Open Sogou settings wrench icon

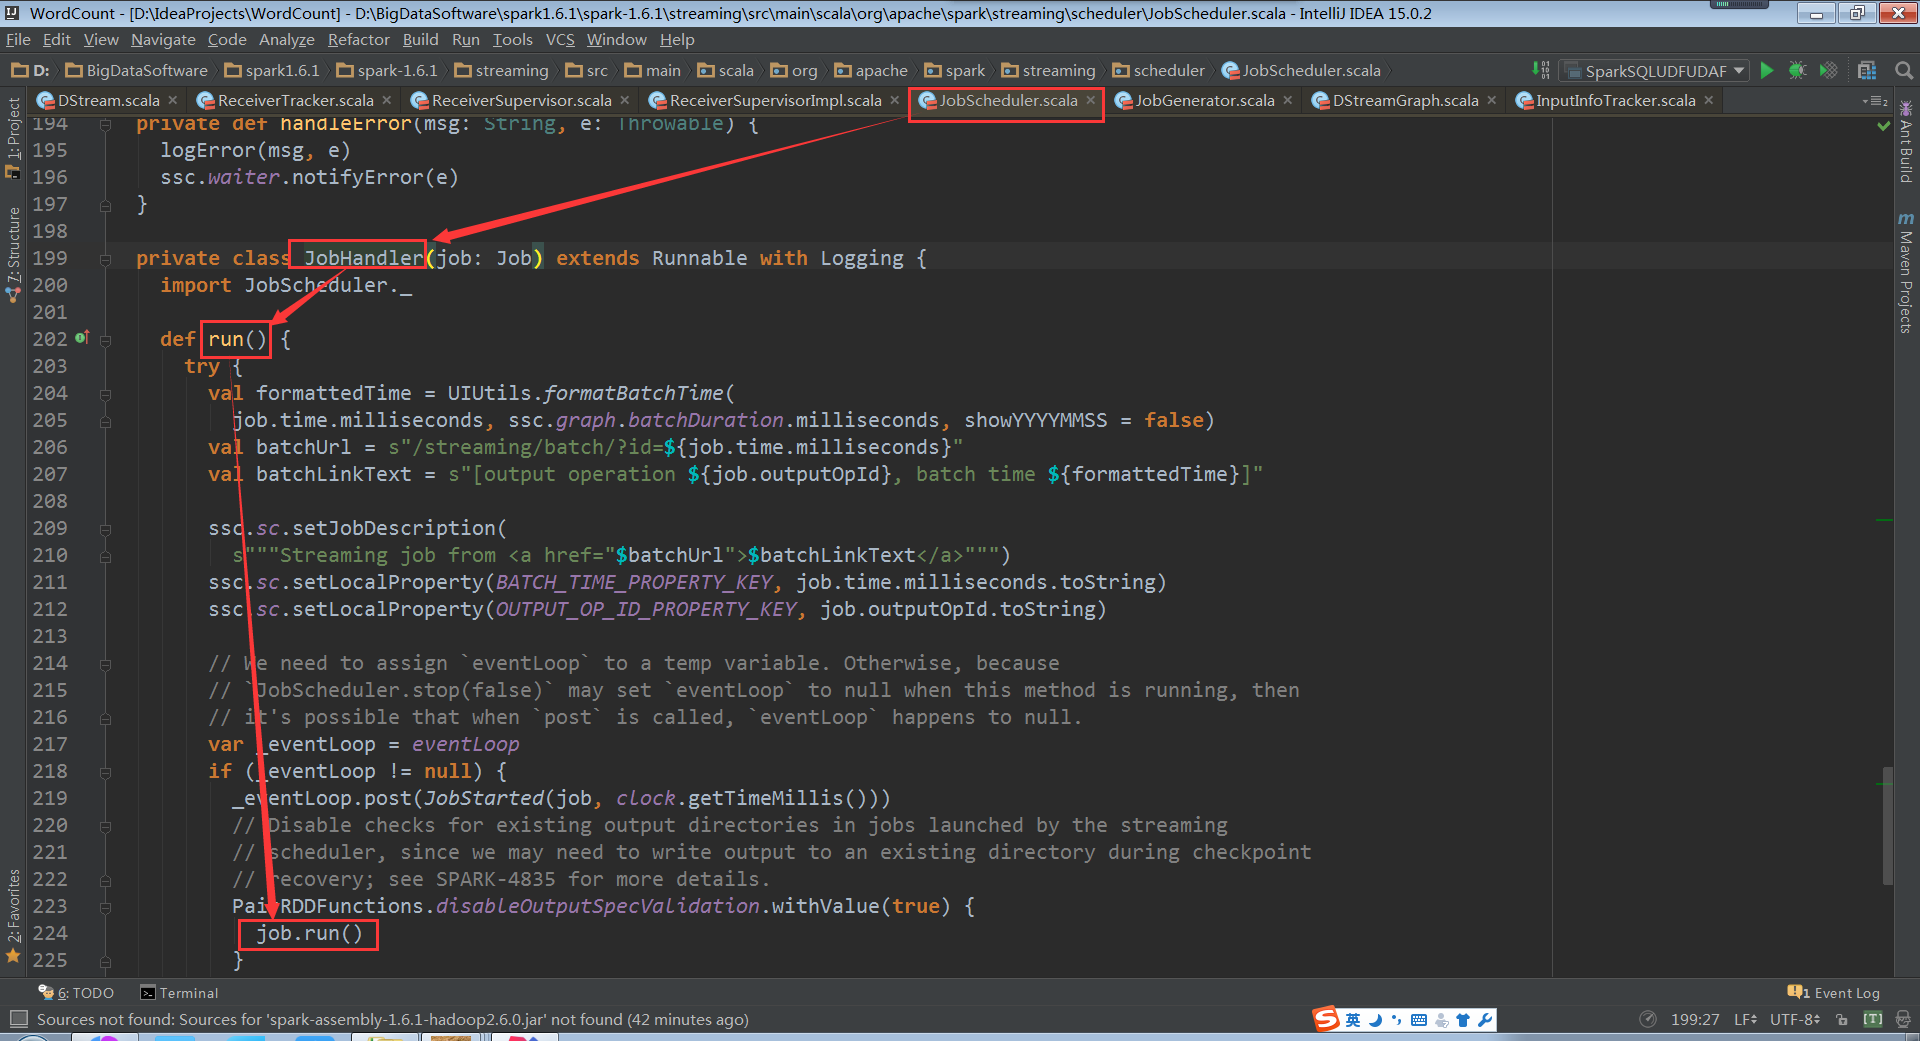[1485, 1020]
